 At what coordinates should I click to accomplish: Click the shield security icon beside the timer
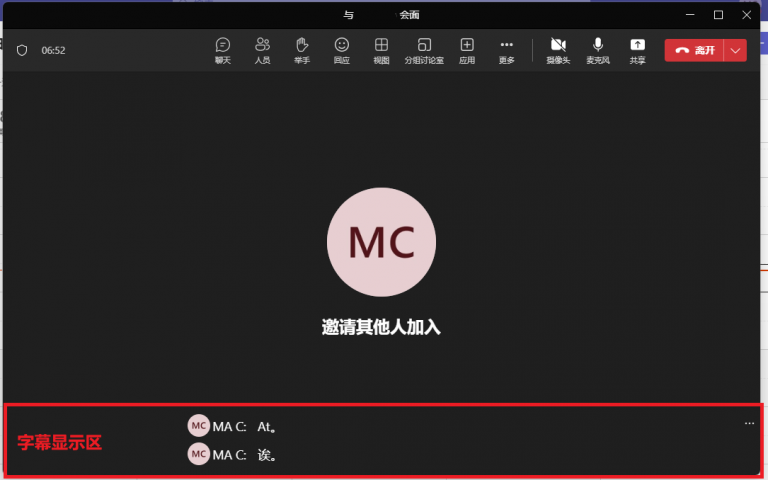pos(22,50)
